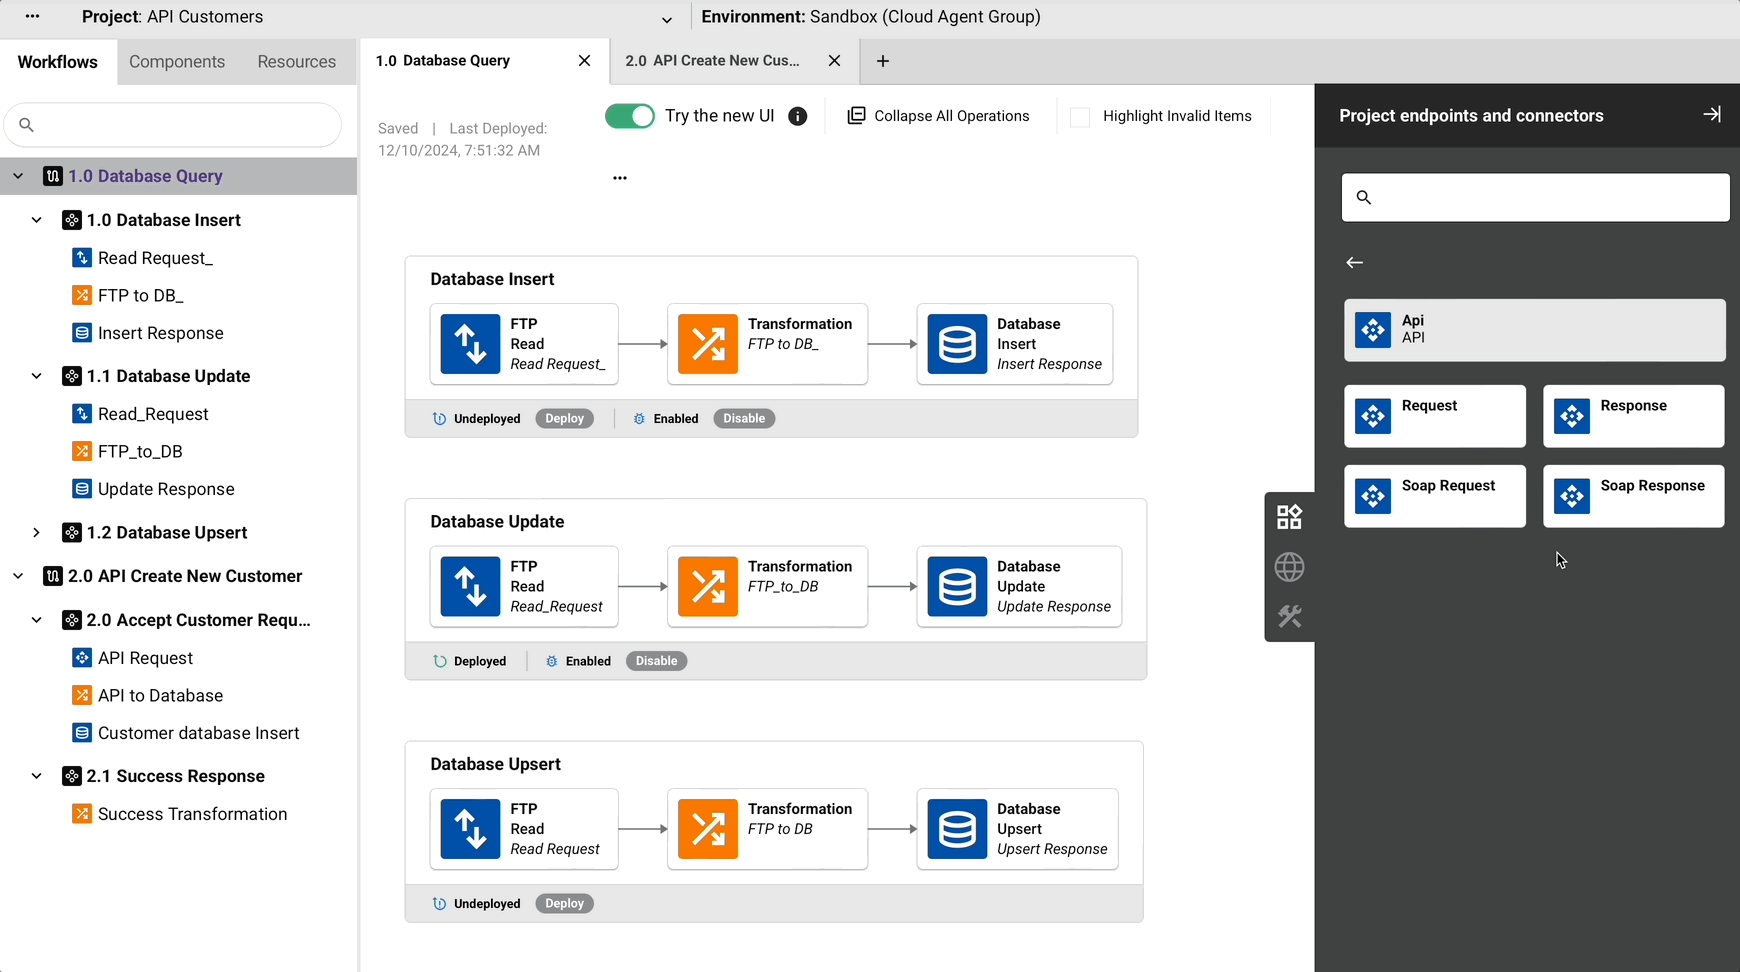Open the connectors grid icon tab
This screenshot has width=1740, height=972.
1289,517
